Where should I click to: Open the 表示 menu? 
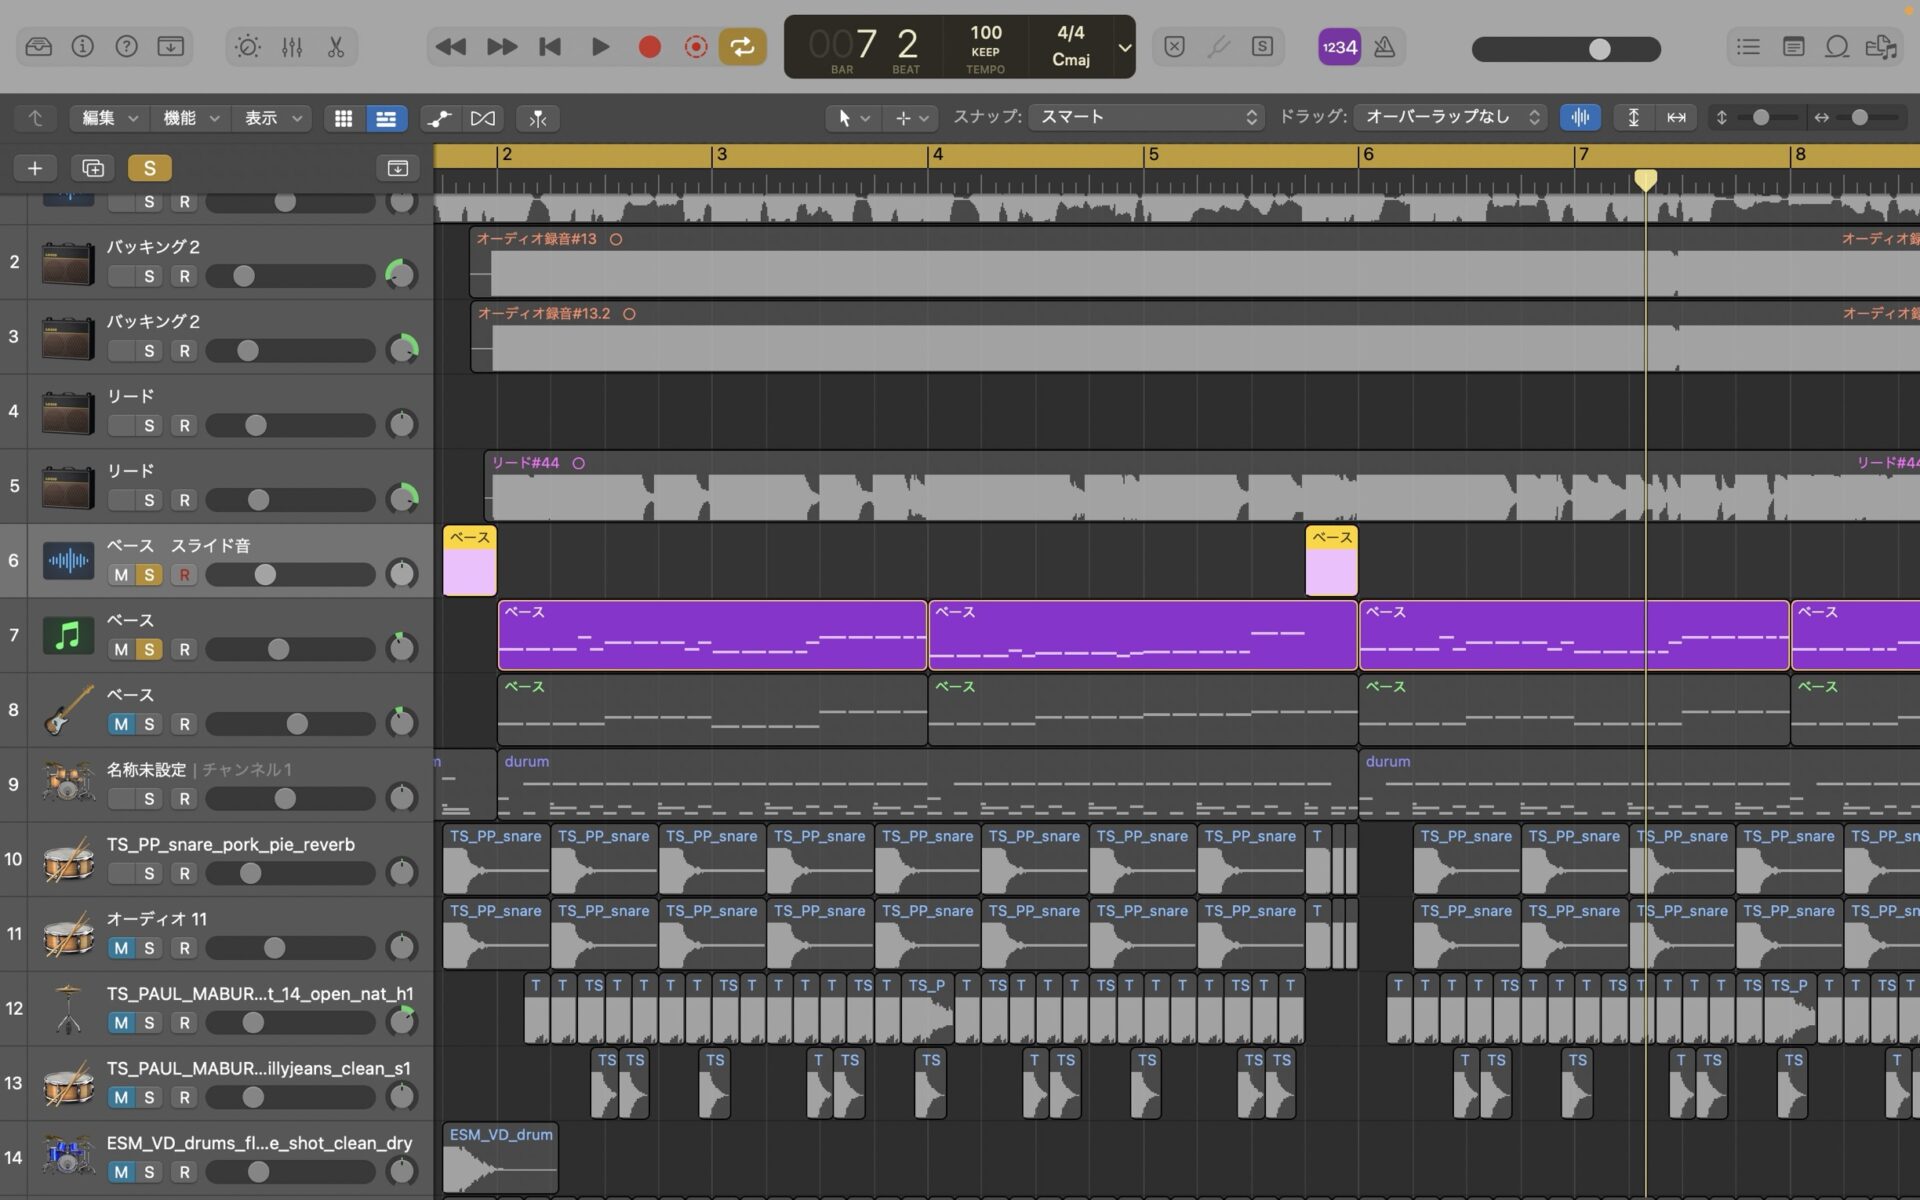(271, 118)
